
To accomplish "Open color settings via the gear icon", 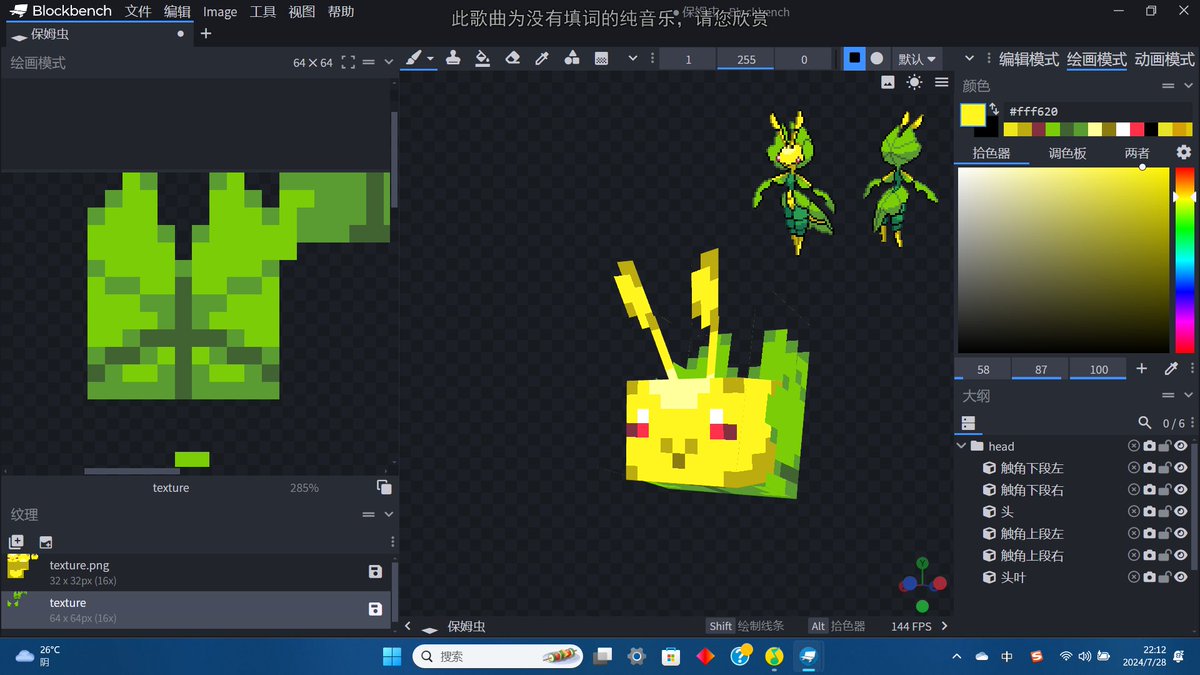I will click(x=1184, y=151).
